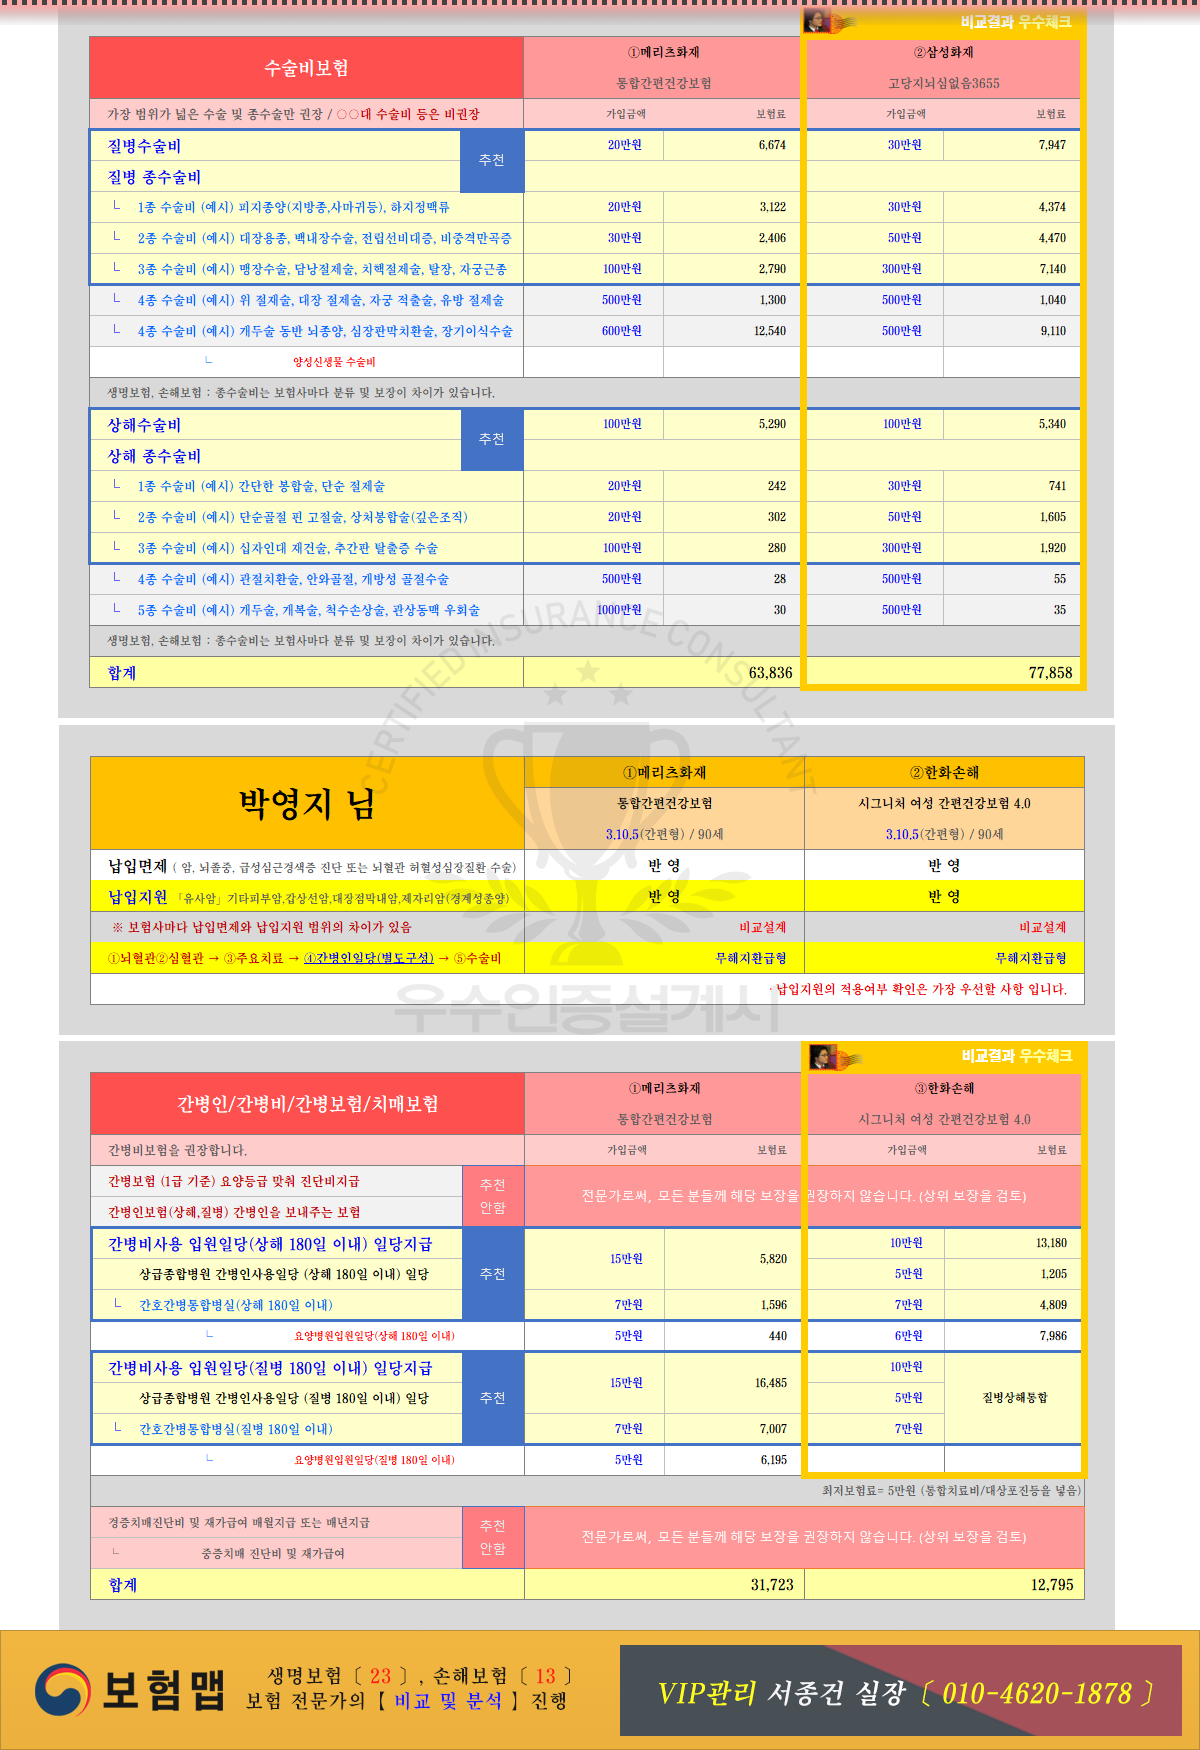Click the 6,674 premium value
Image resolution: width=1200 pixels, height=1750 pixels.
tap(772, 145)
